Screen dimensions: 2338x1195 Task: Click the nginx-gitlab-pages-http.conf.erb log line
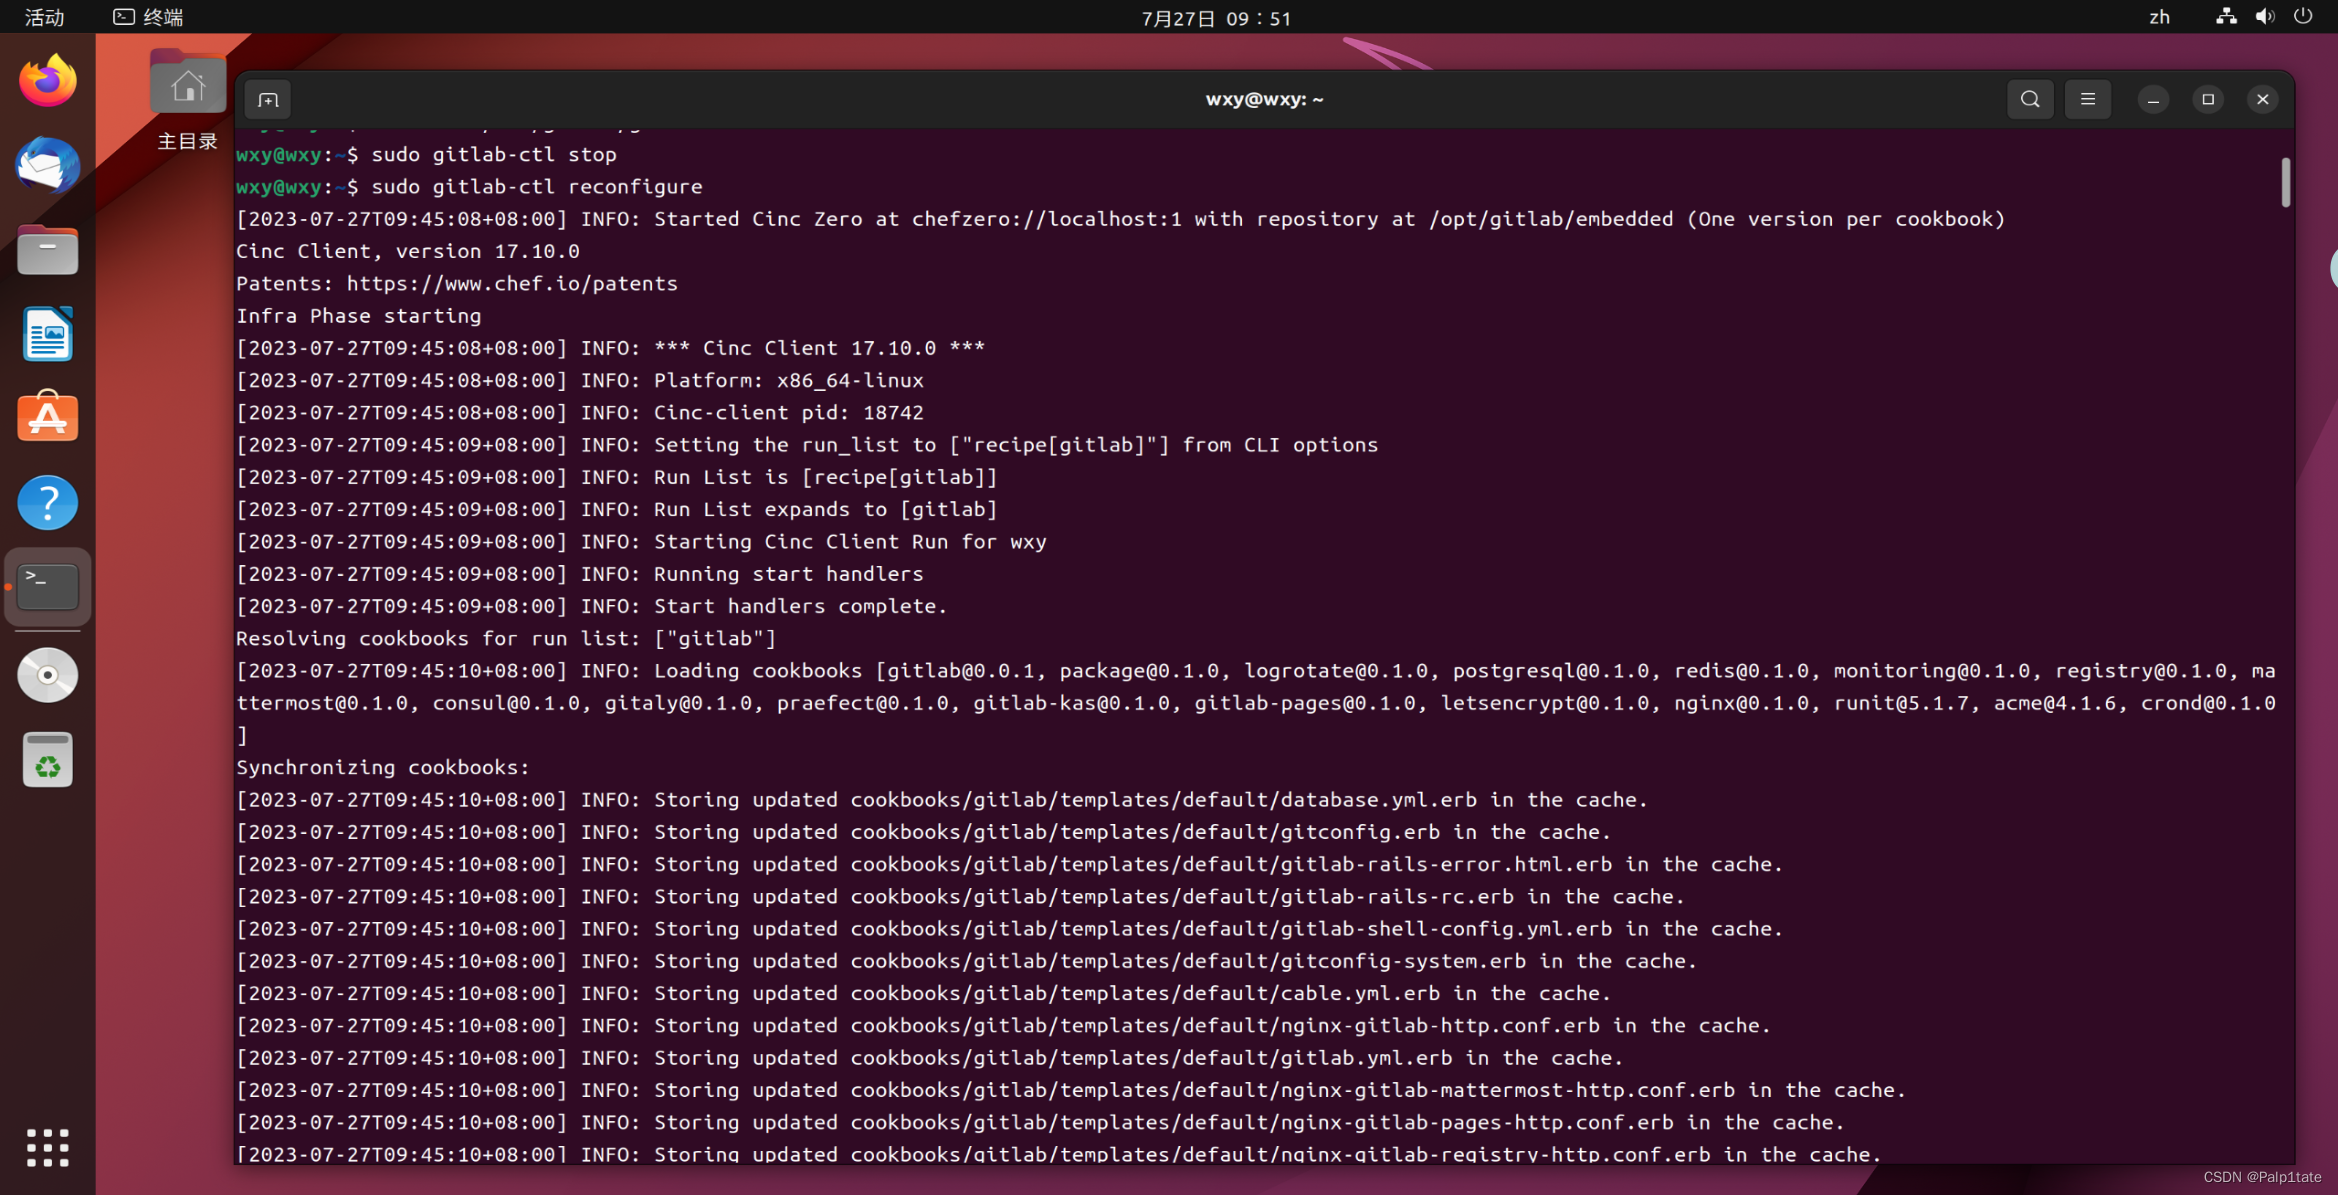click(1041, 1122)
